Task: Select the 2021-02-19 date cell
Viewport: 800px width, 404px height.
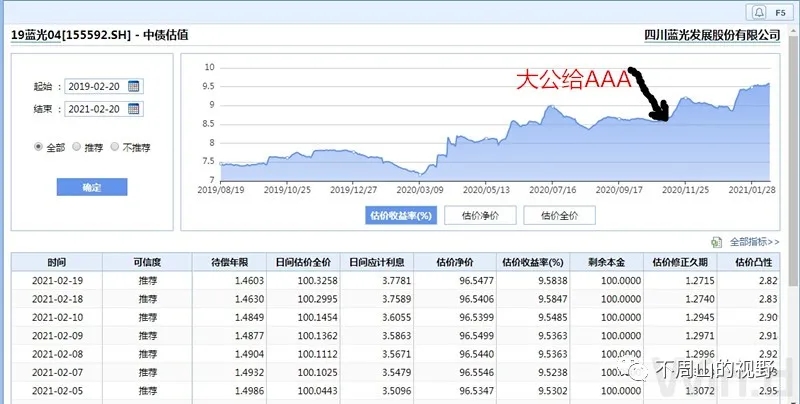Action: pos(57,281)
